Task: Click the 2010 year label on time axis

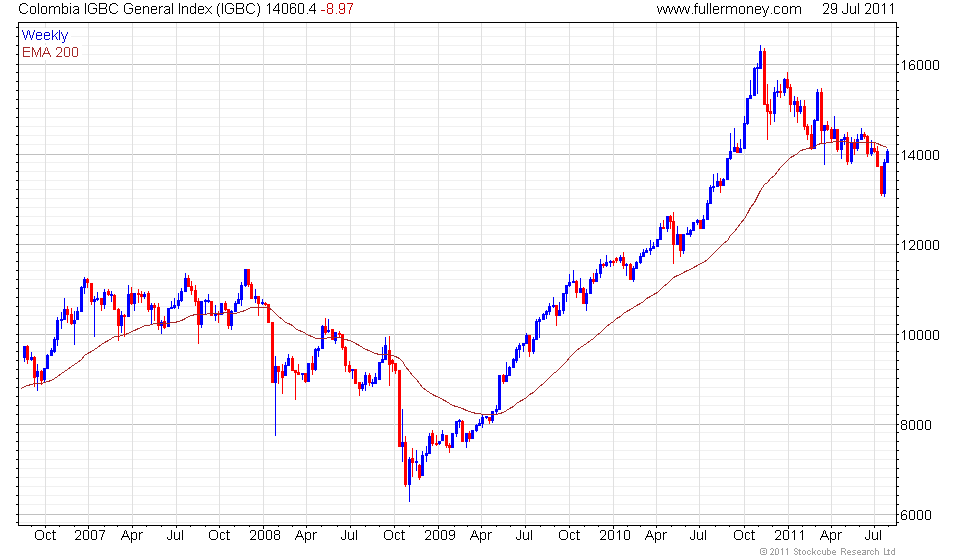Action: (x=614, y=535)
